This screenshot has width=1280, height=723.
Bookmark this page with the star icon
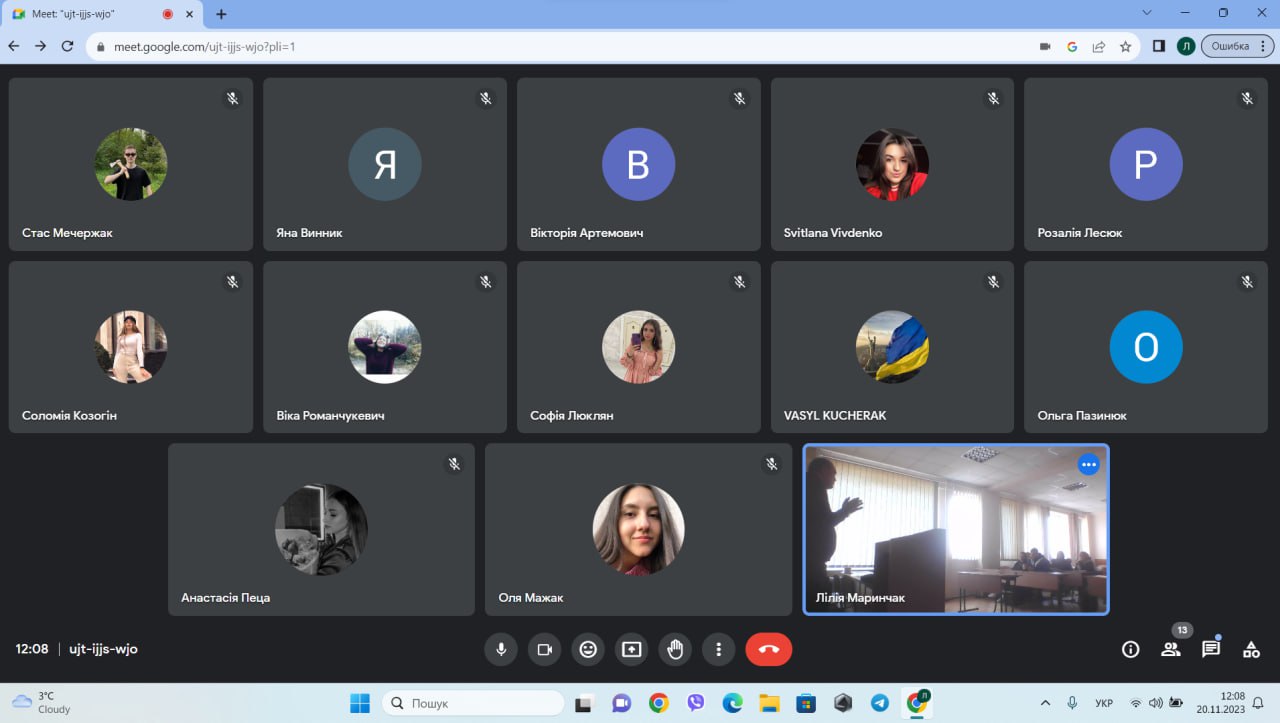(1125, 46)
